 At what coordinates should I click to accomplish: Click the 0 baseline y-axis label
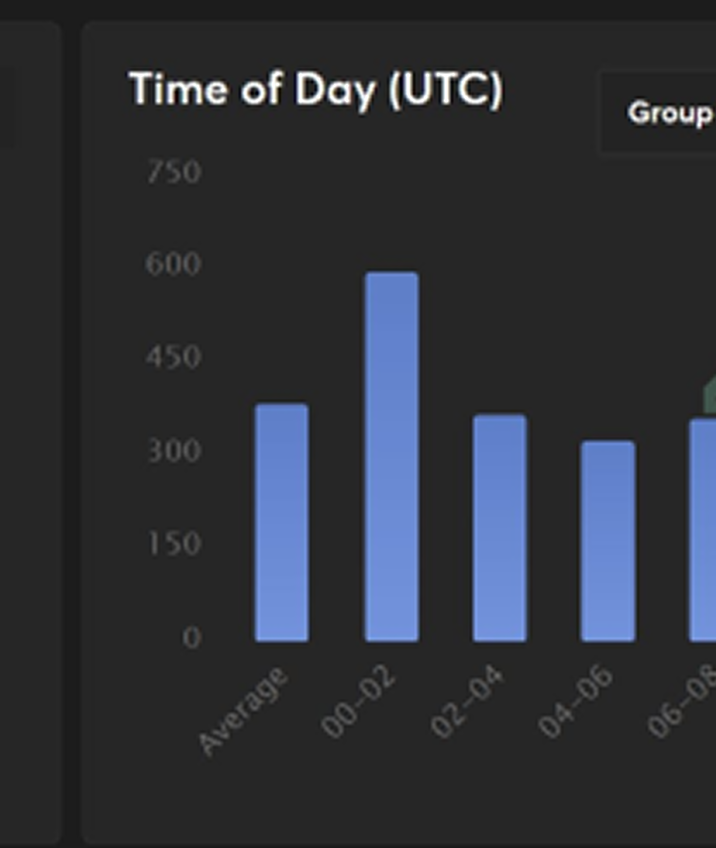coord(191,637)
